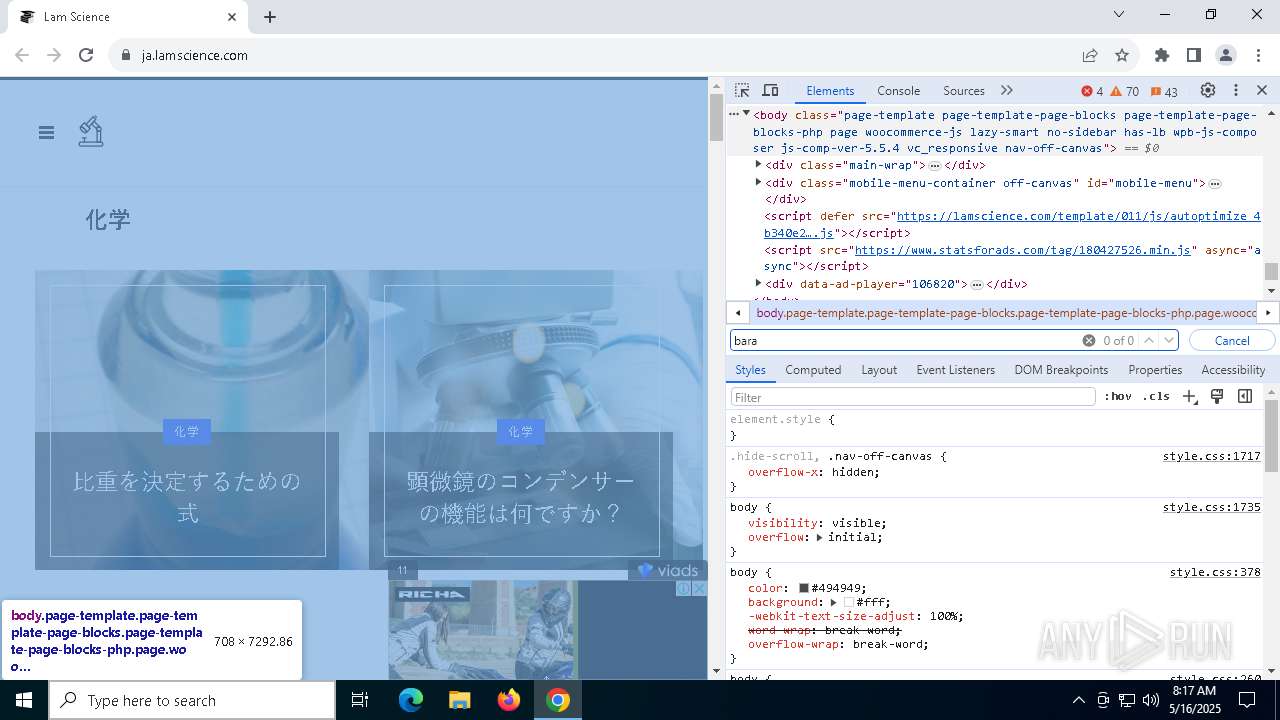This screenshot has width=1280, height=720.
Task: Open the Computed styles tab
Action: tap(813, 370)
